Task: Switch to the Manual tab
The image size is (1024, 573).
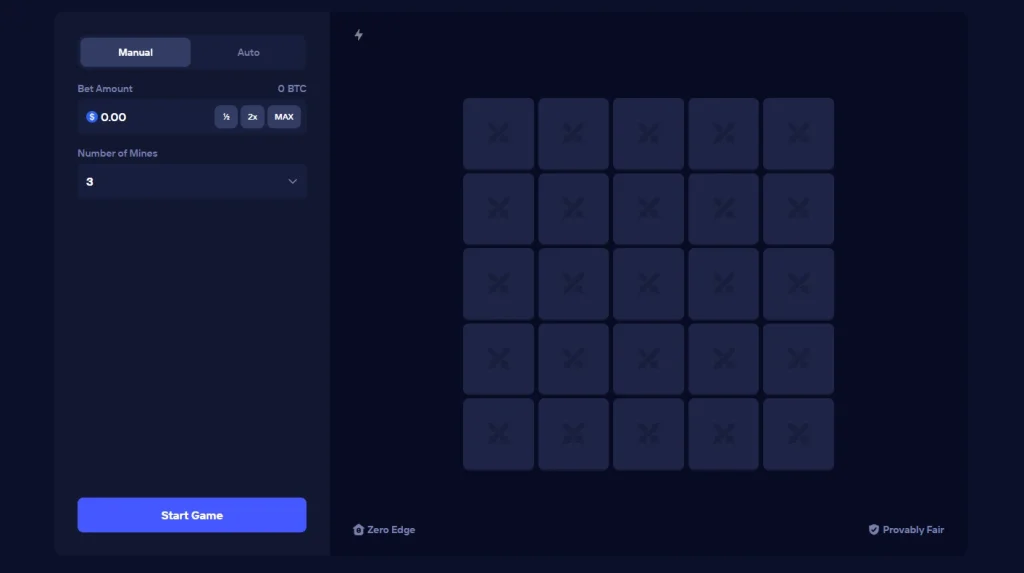Action: tap(135, 52)
